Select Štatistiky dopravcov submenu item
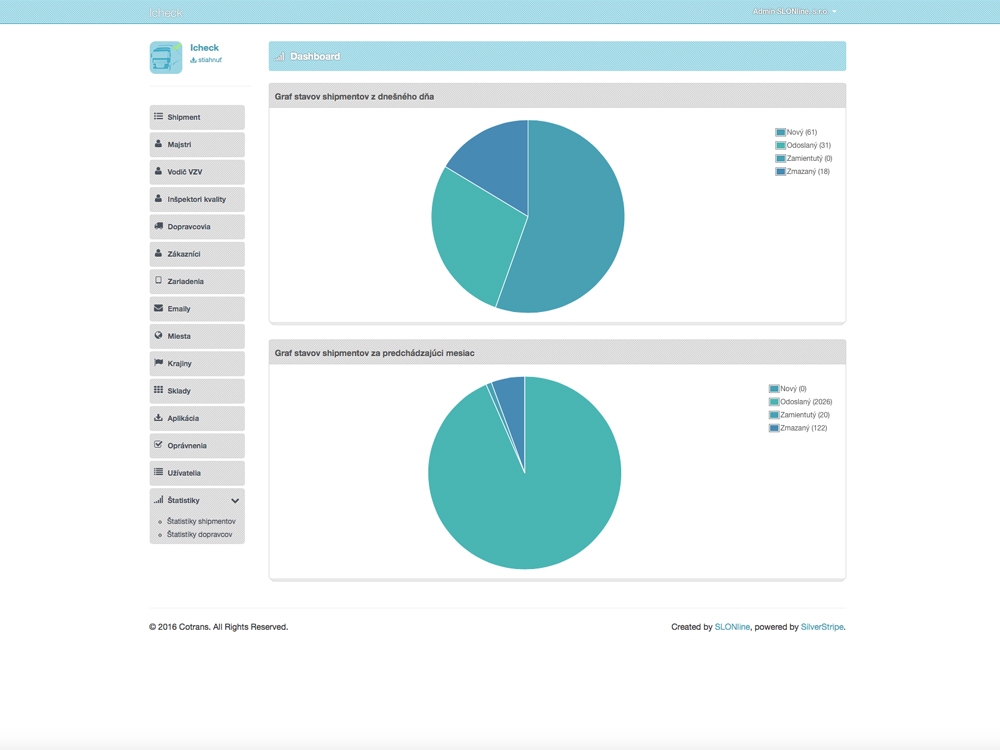This screenshot has height=750, width=1000. point(199,534)
